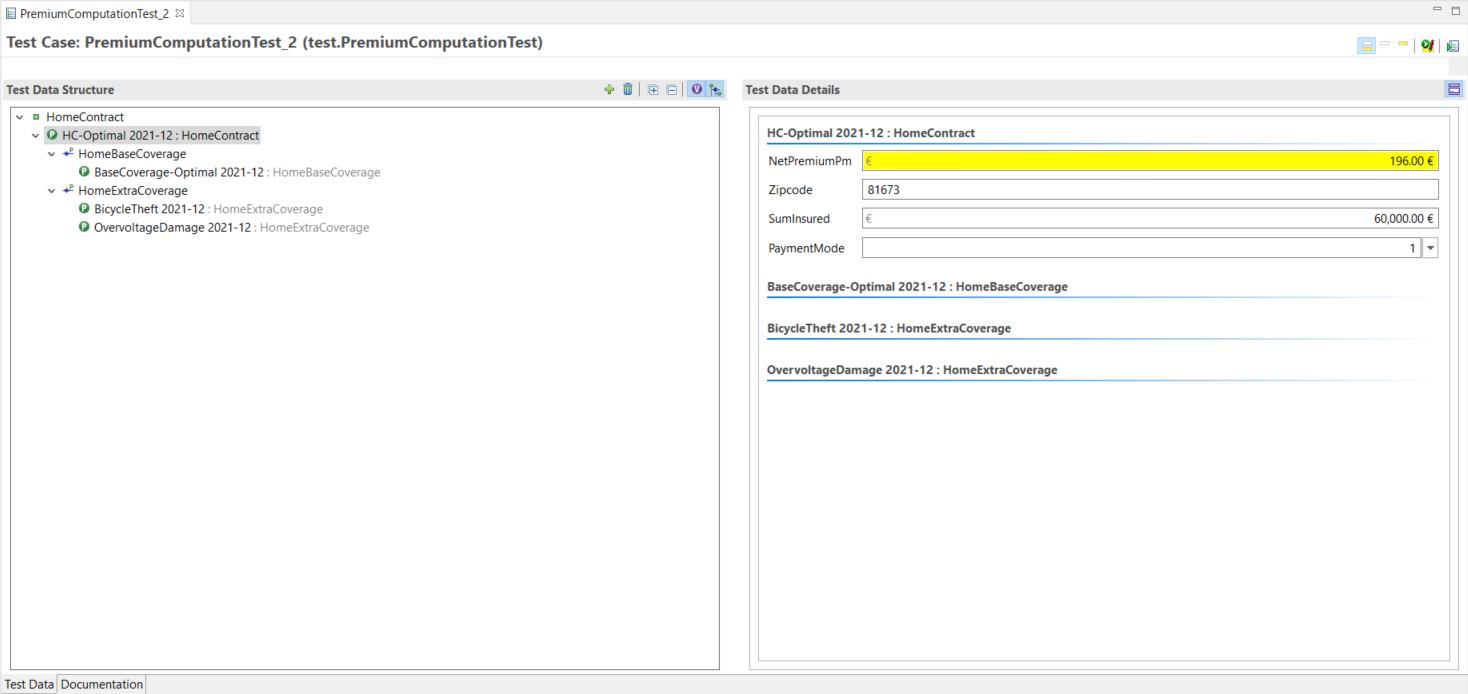
Task: Select the Test Data tab
Action: click(x=29, y=685)
